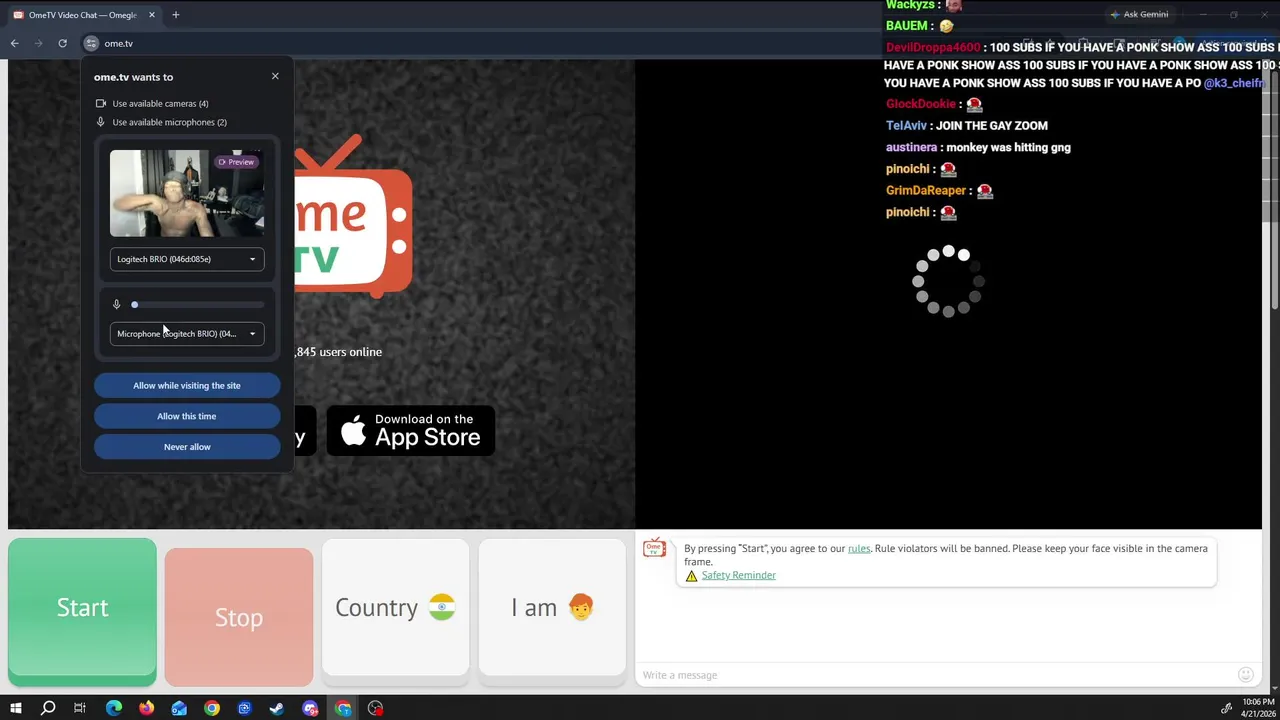Open the rules link

tap(859, 548)
